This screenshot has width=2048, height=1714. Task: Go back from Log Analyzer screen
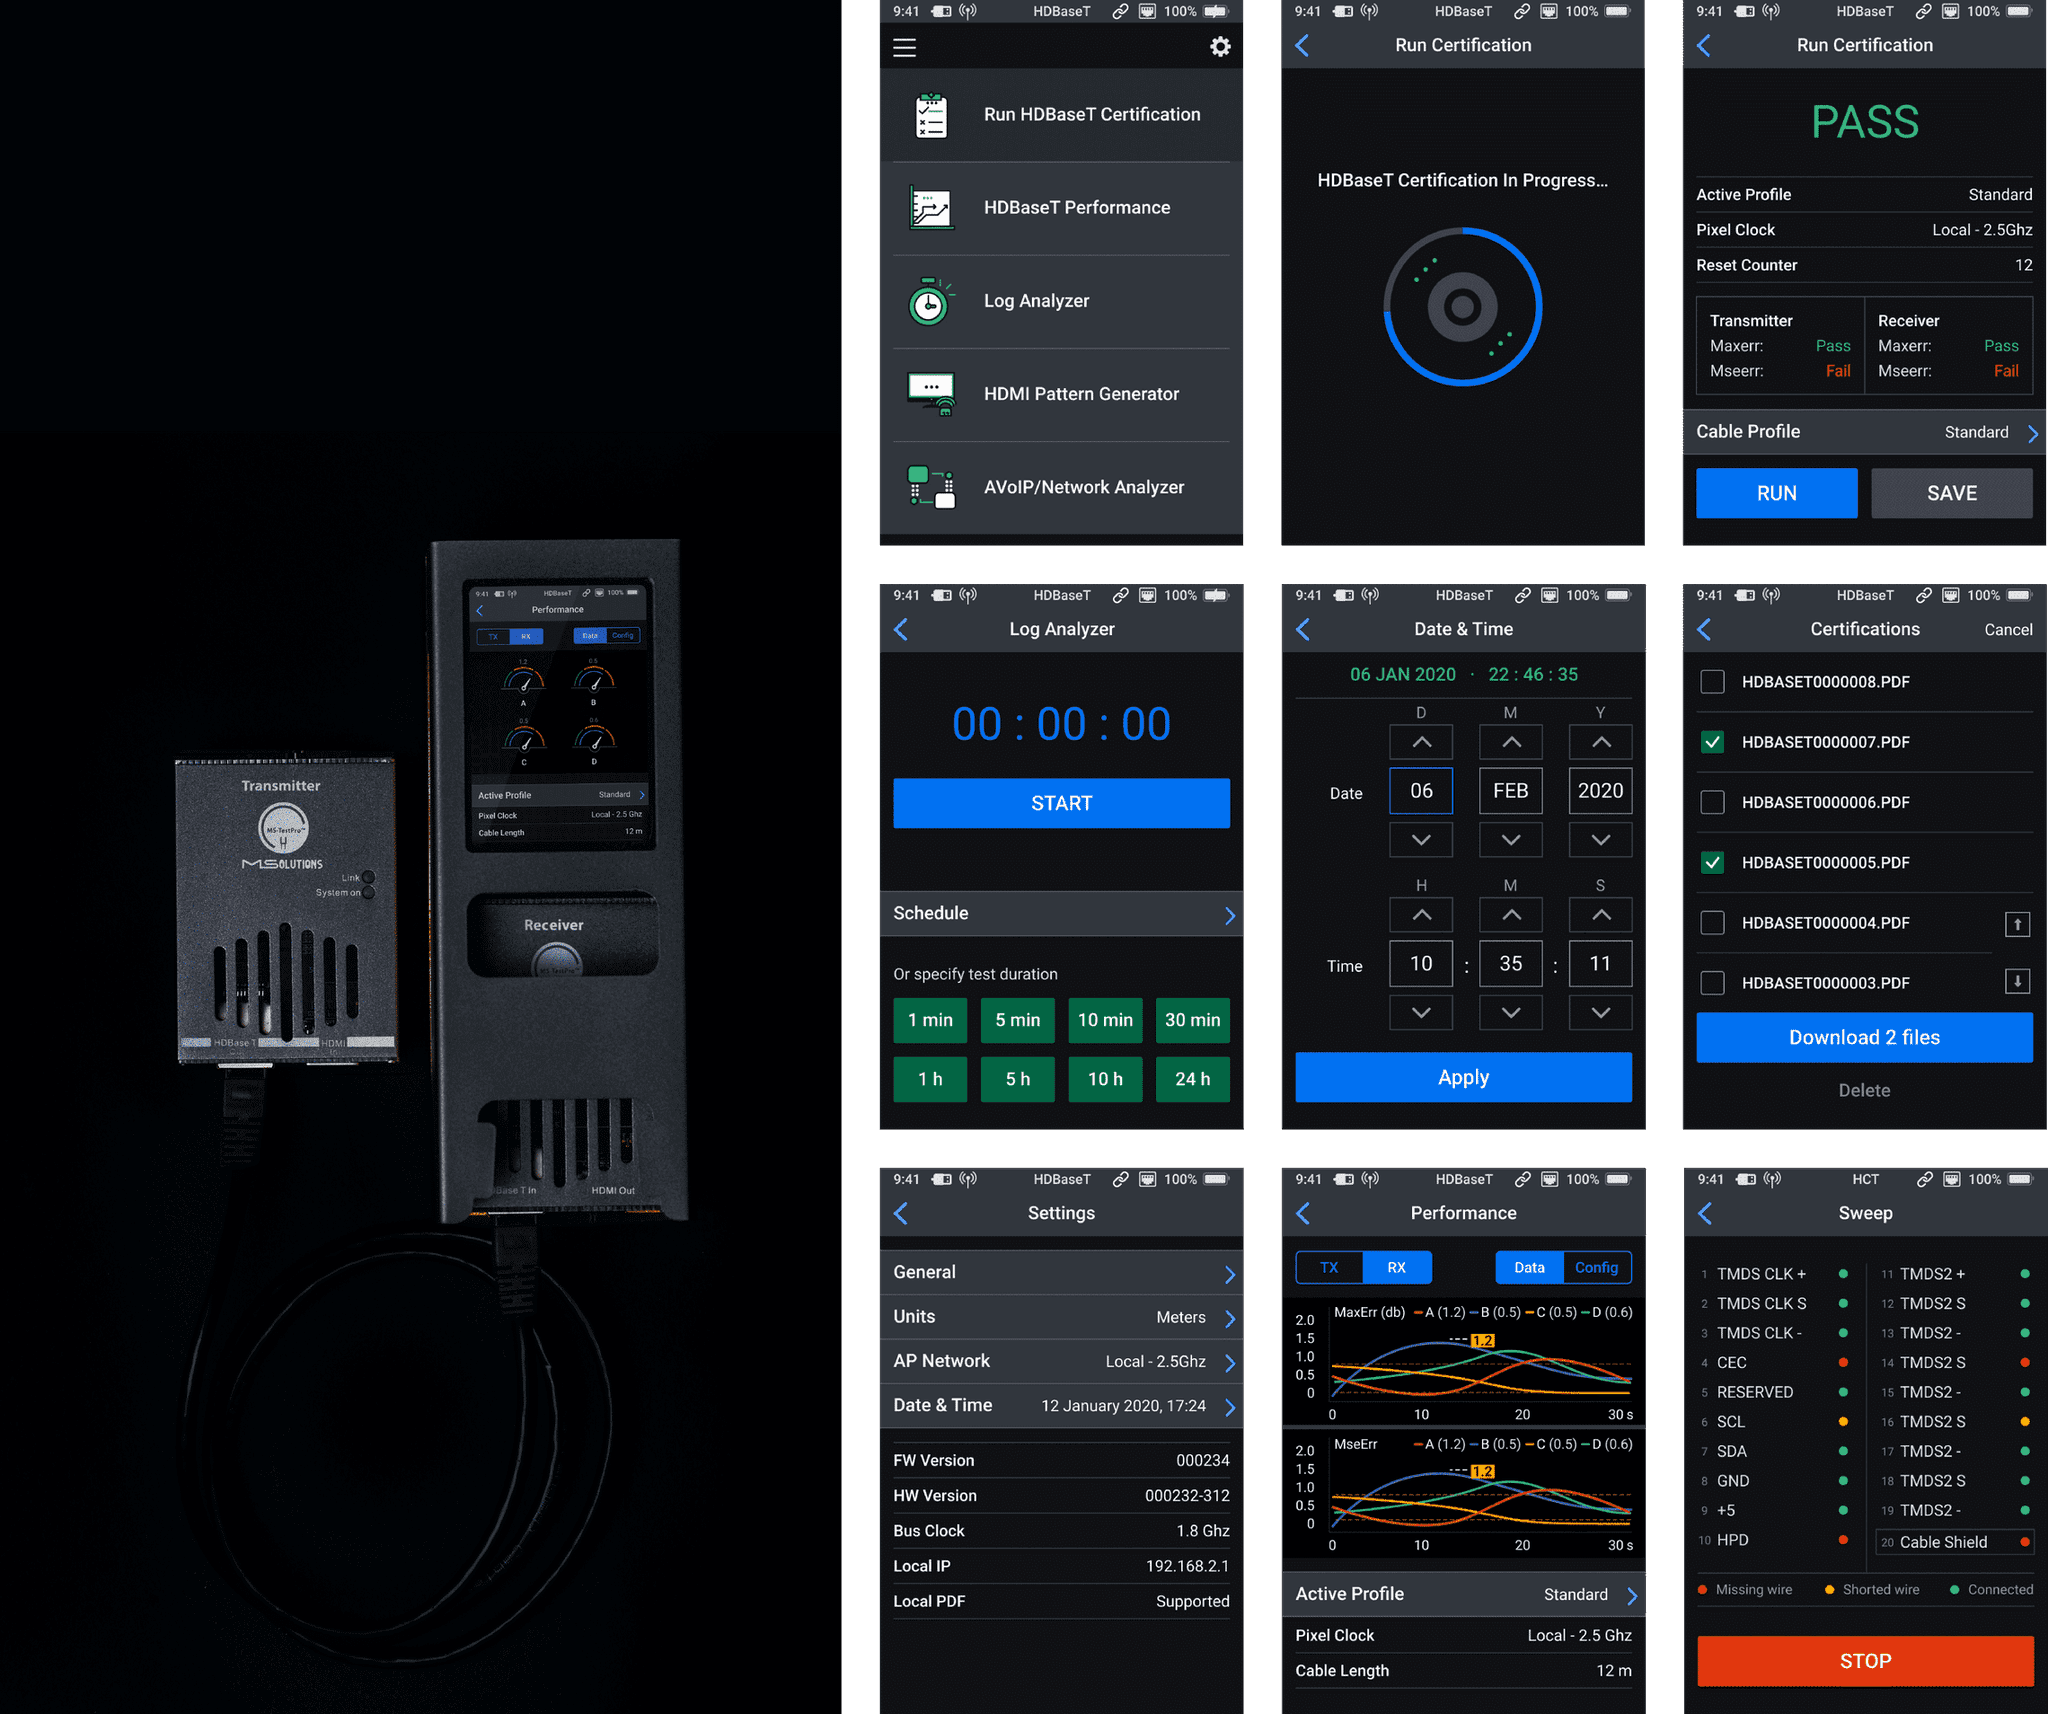click(x=901, y=629)
